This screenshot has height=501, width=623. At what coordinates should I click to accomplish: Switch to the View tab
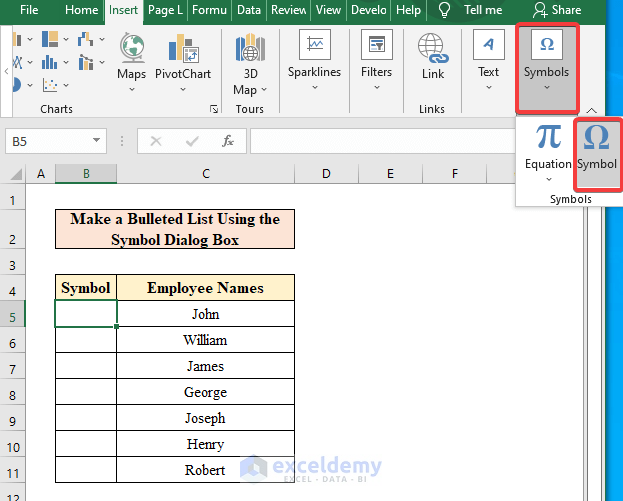pyautogui.click(x=328, y=10)
